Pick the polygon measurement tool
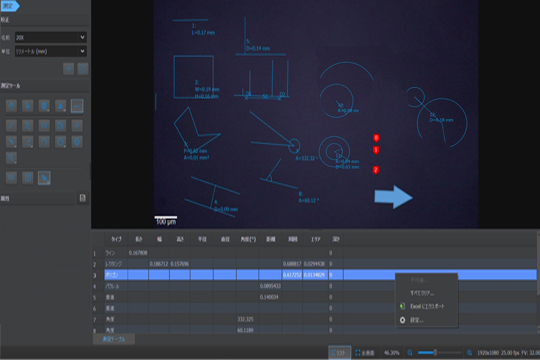 tap(61, 125)
